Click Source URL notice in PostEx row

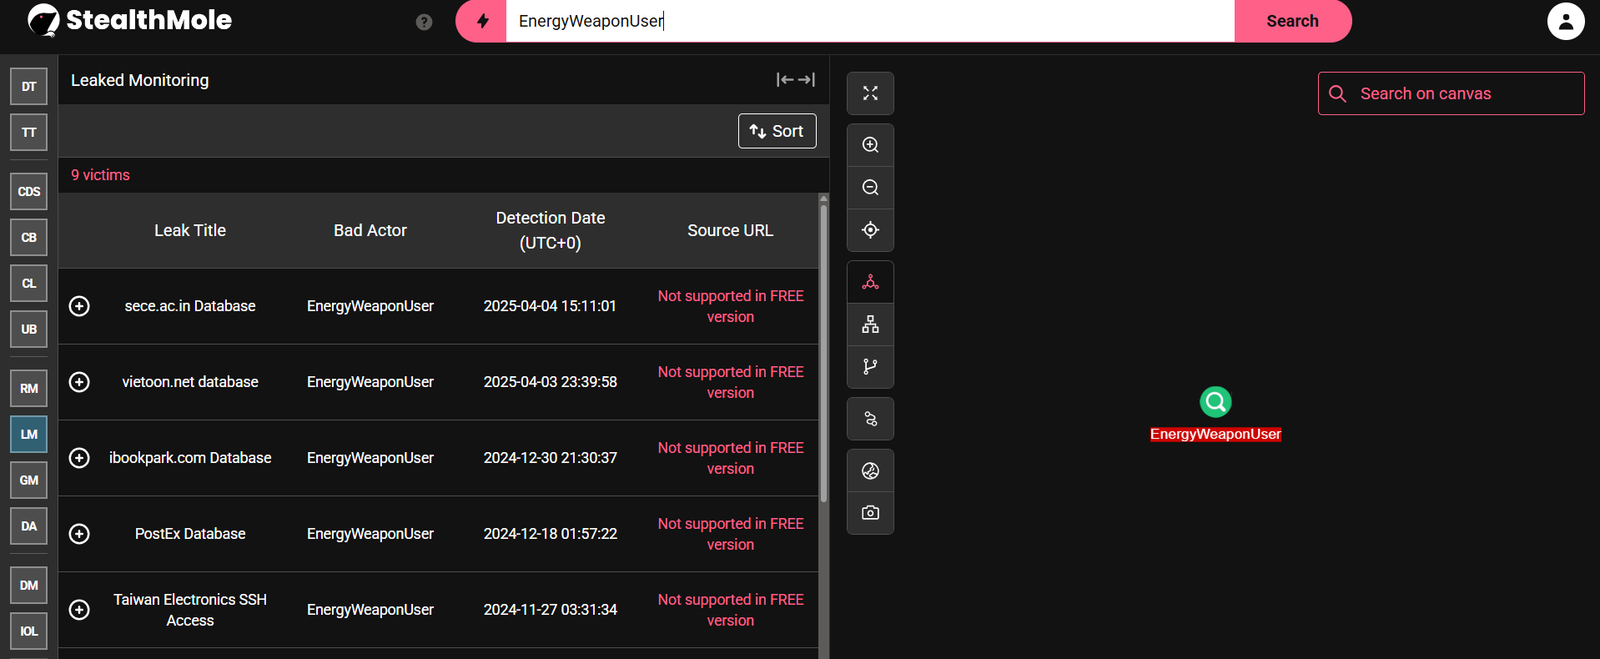pos(730,534)
